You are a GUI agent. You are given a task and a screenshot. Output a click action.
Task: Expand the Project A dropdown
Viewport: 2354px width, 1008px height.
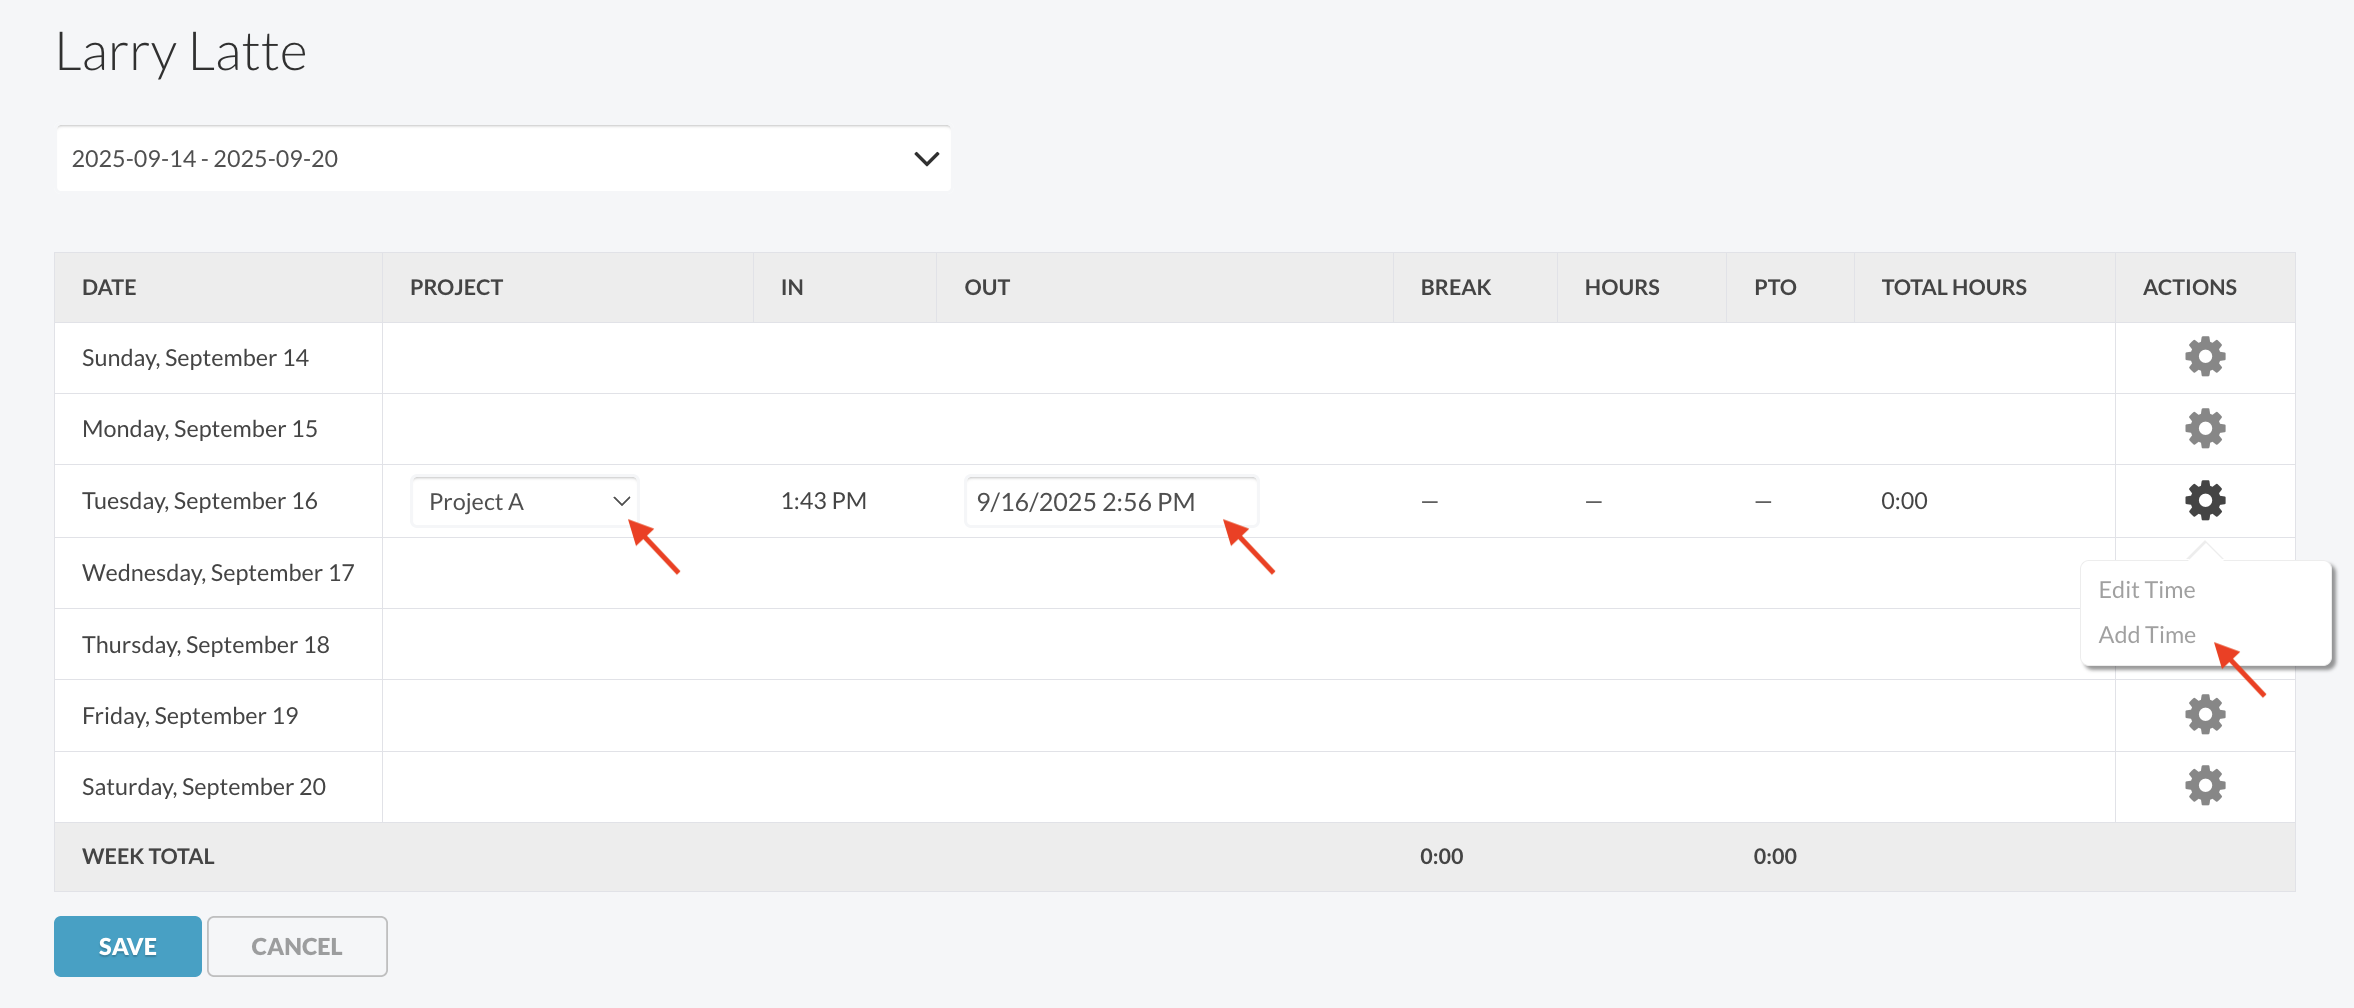coord(525,502)
